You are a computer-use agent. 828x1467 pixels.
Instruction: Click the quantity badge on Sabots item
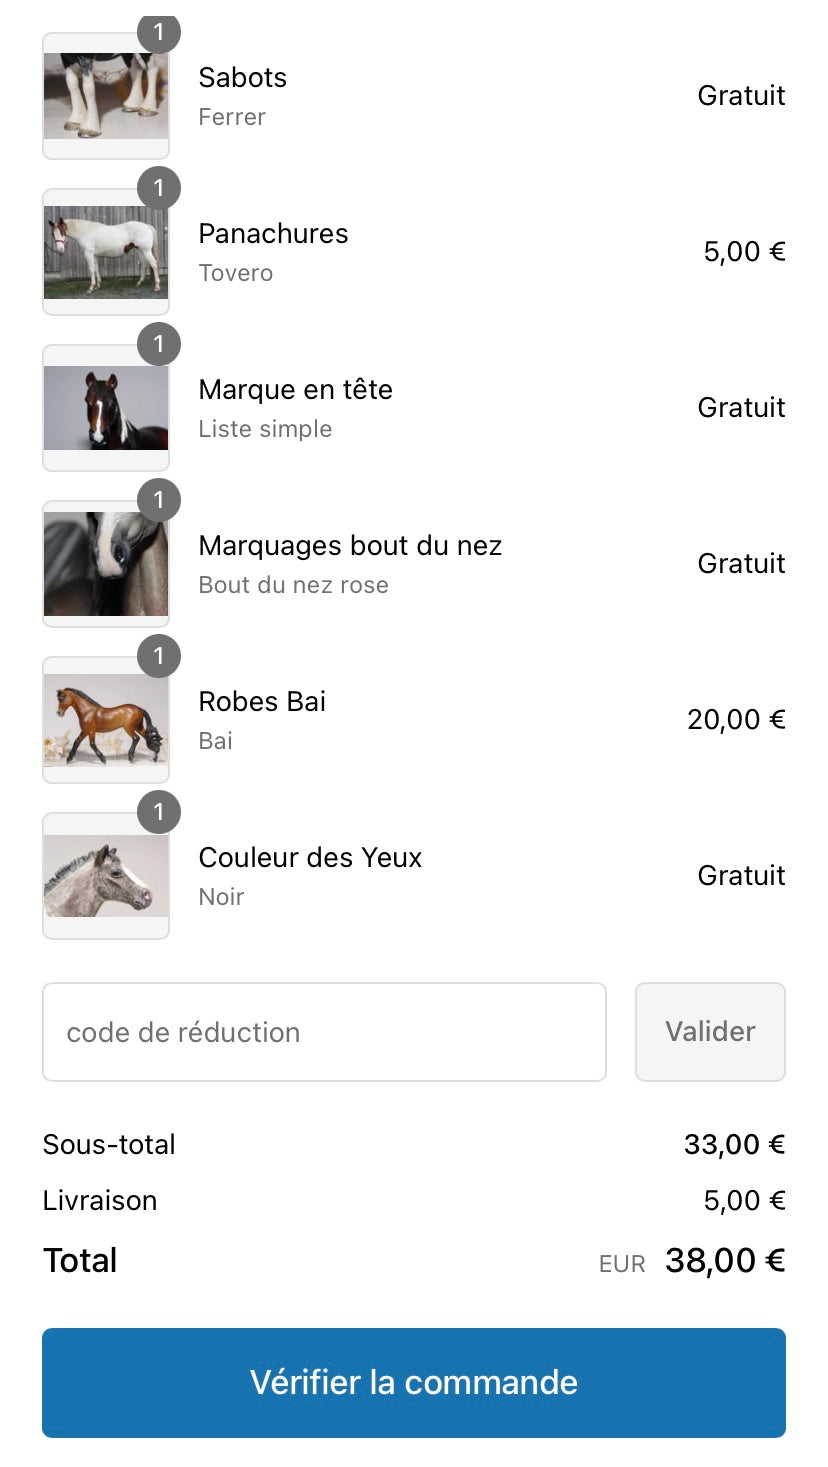tap(158, 32)
